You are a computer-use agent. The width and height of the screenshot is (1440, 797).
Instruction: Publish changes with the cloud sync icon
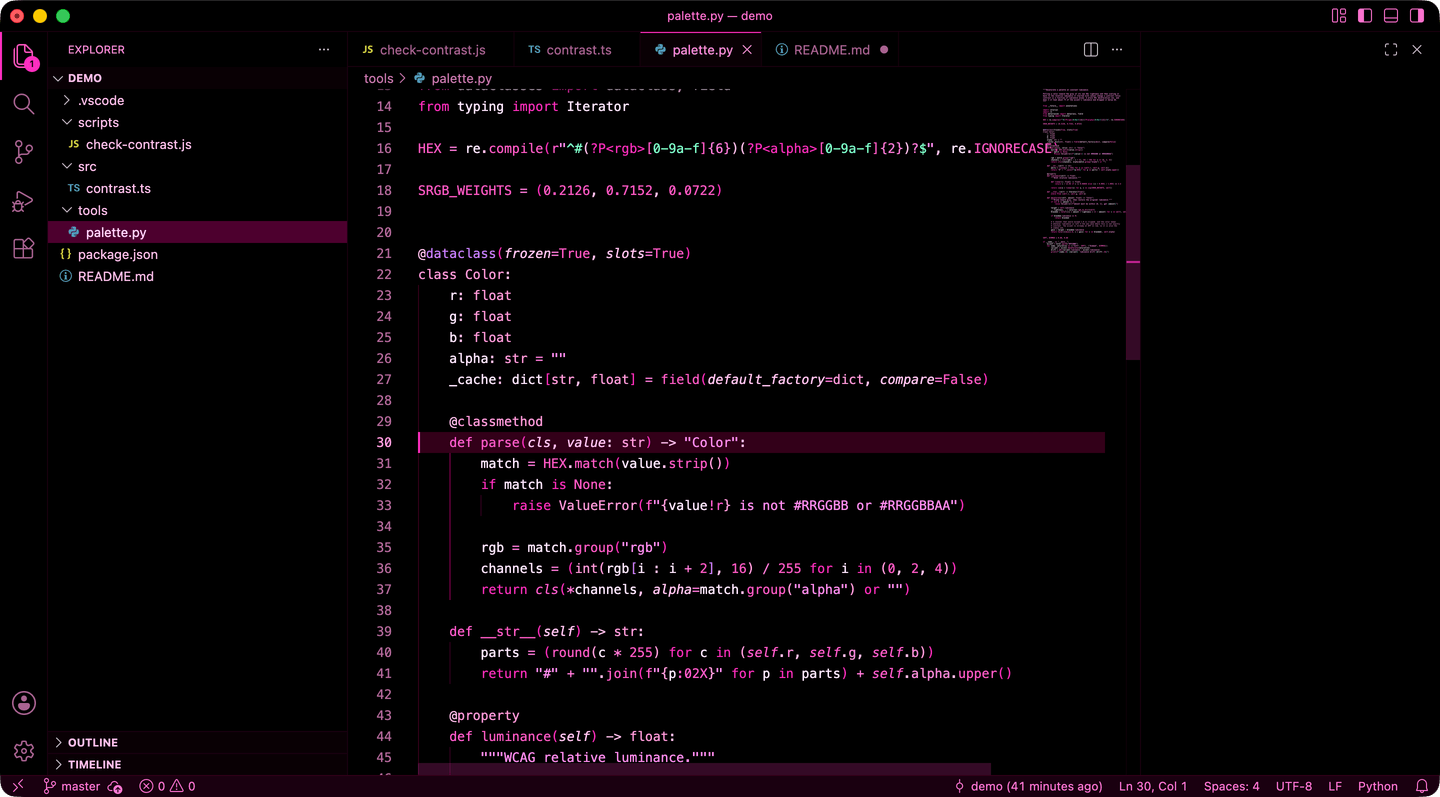point(115,786)
